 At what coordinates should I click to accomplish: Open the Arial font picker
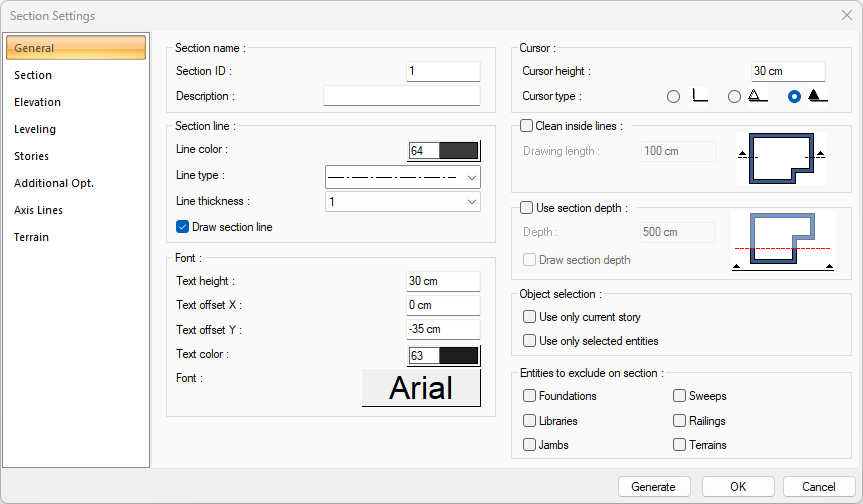(x=421, y=388)
